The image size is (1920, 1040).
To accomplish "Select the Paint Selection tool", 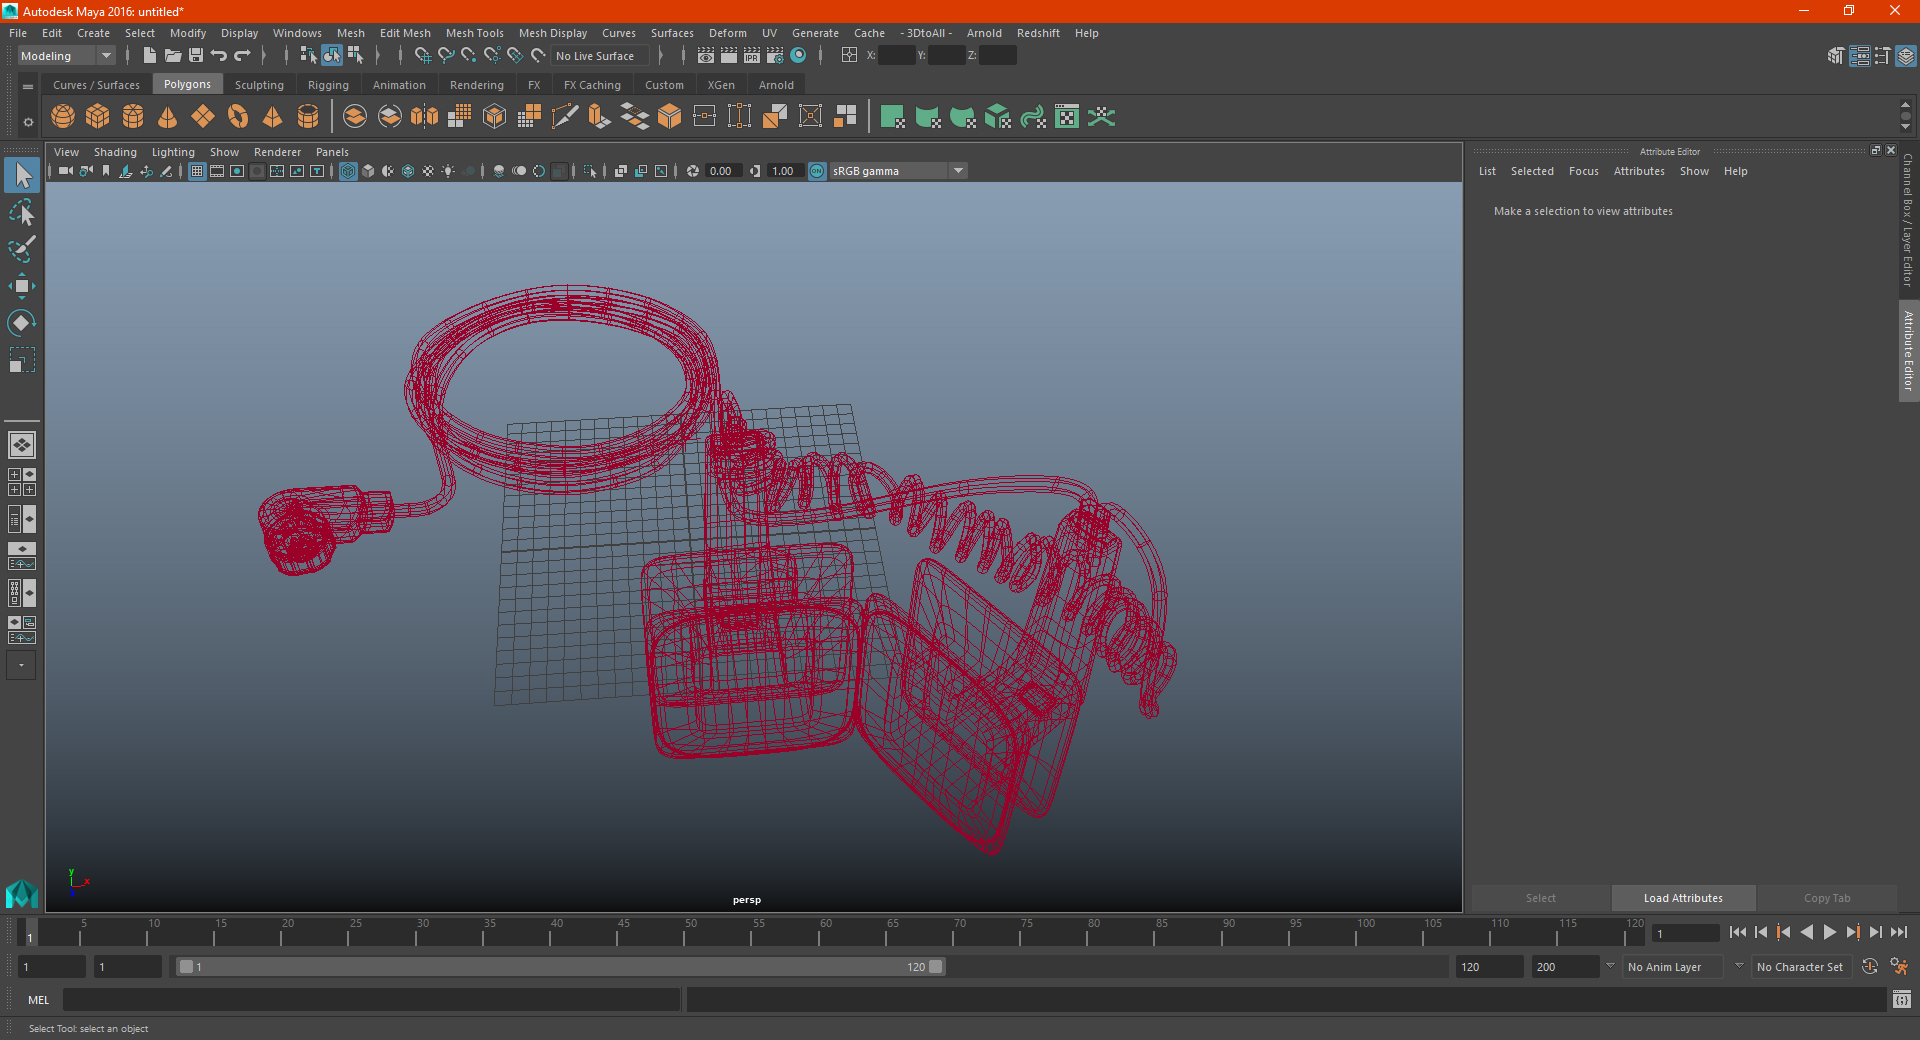I will [x=21, y=249].
